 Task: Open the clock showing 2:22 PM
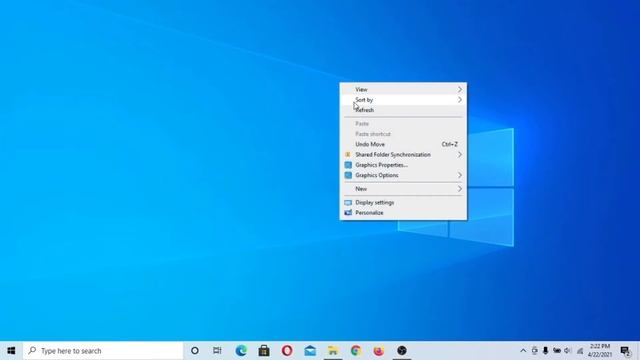pyautogui.click(x=600, y=351)
